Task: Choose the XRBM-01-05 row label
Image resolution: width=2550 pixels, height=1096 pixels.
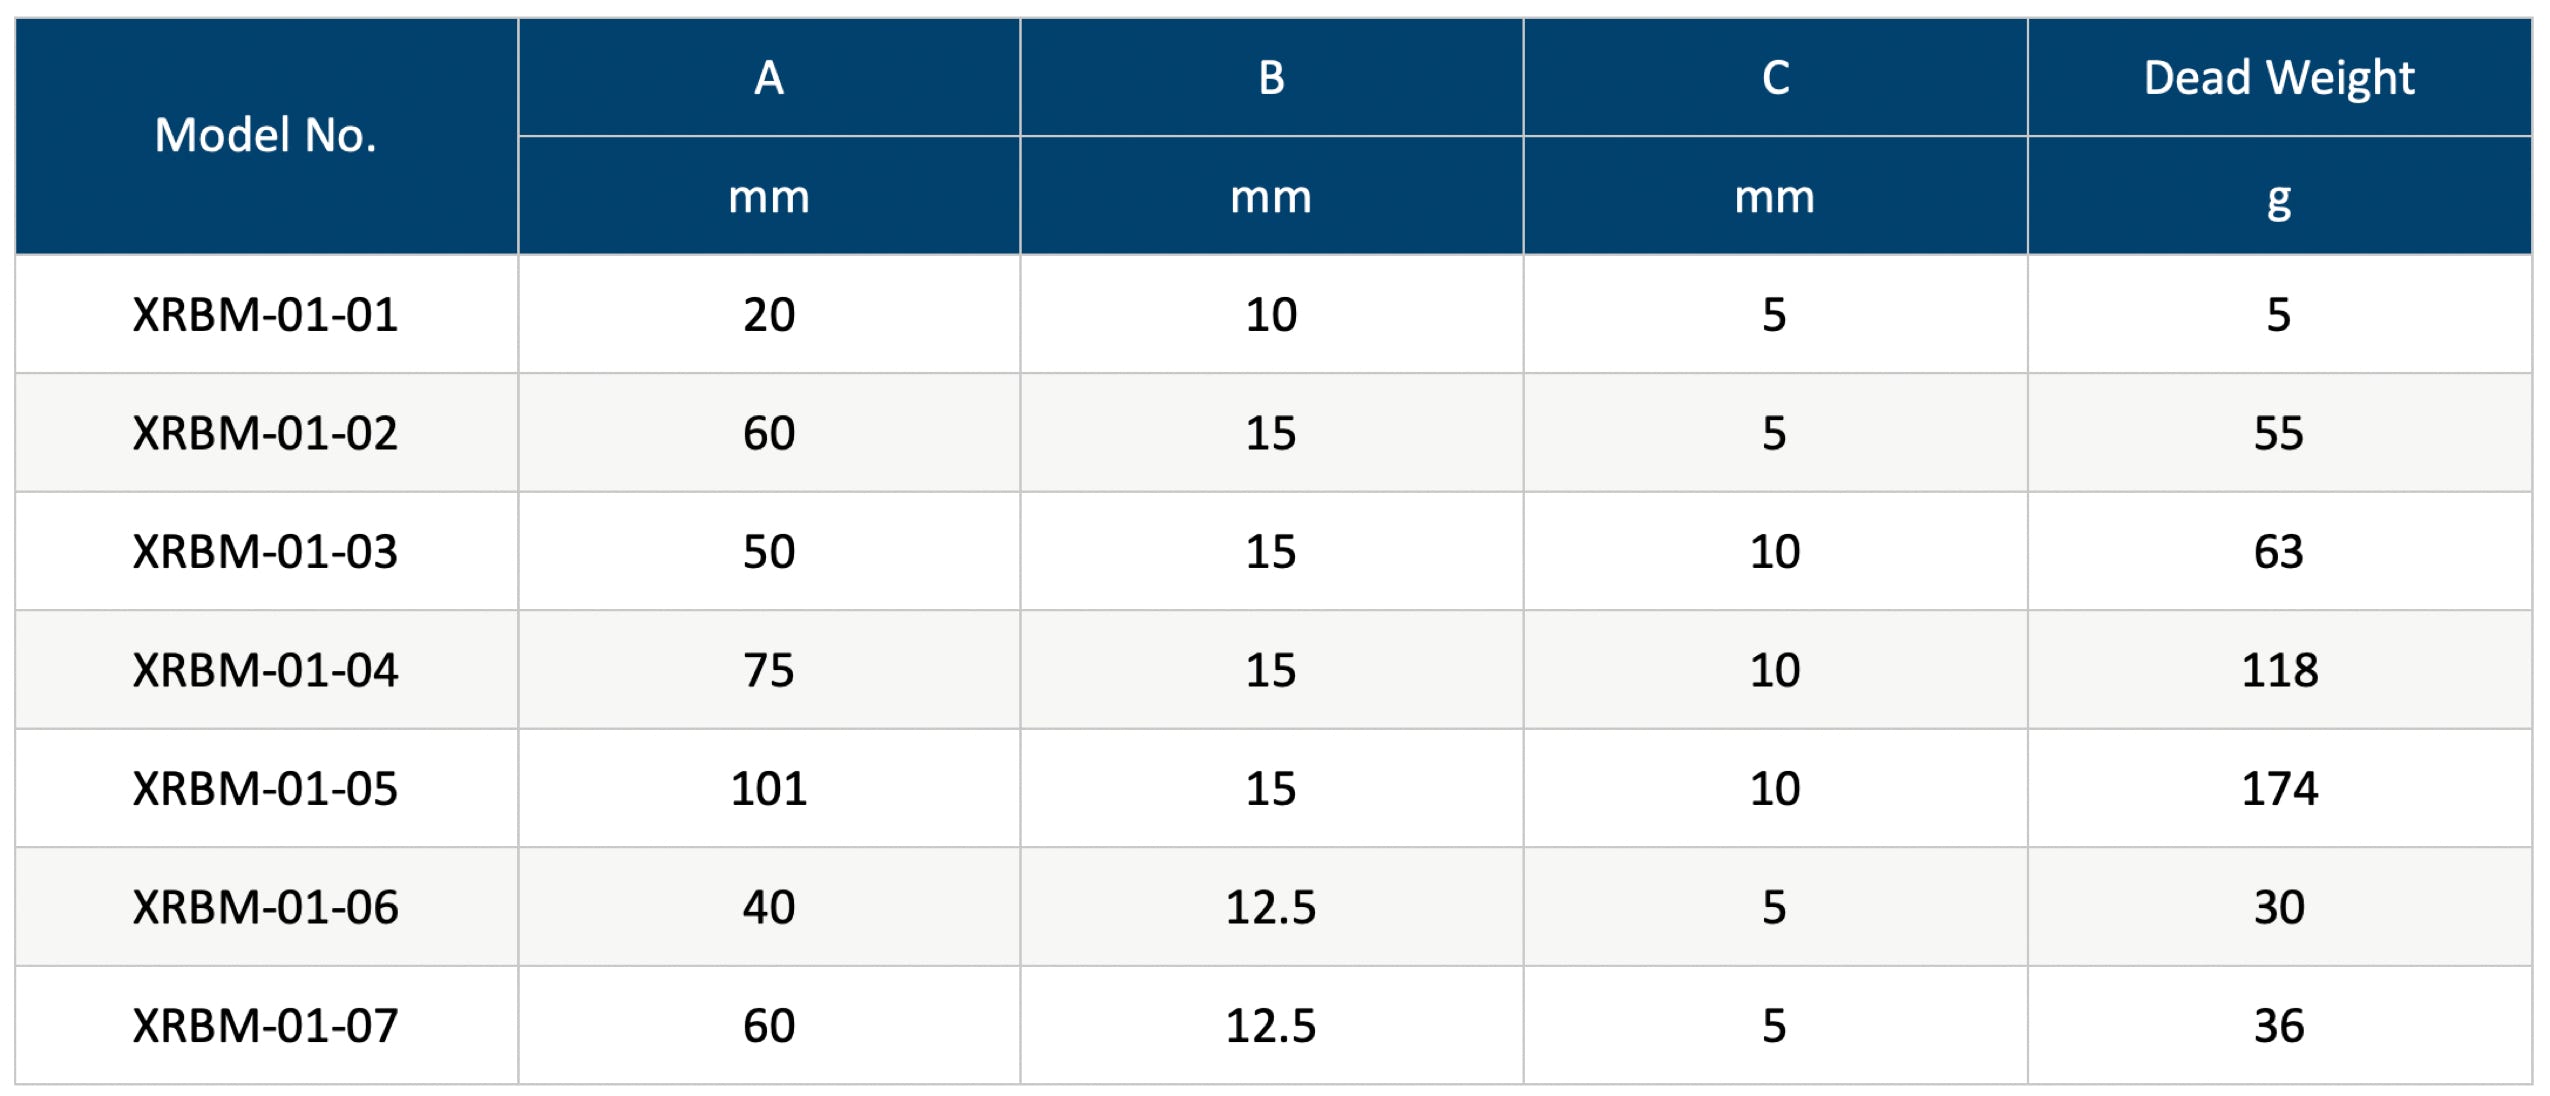Action: coord(265,789)
